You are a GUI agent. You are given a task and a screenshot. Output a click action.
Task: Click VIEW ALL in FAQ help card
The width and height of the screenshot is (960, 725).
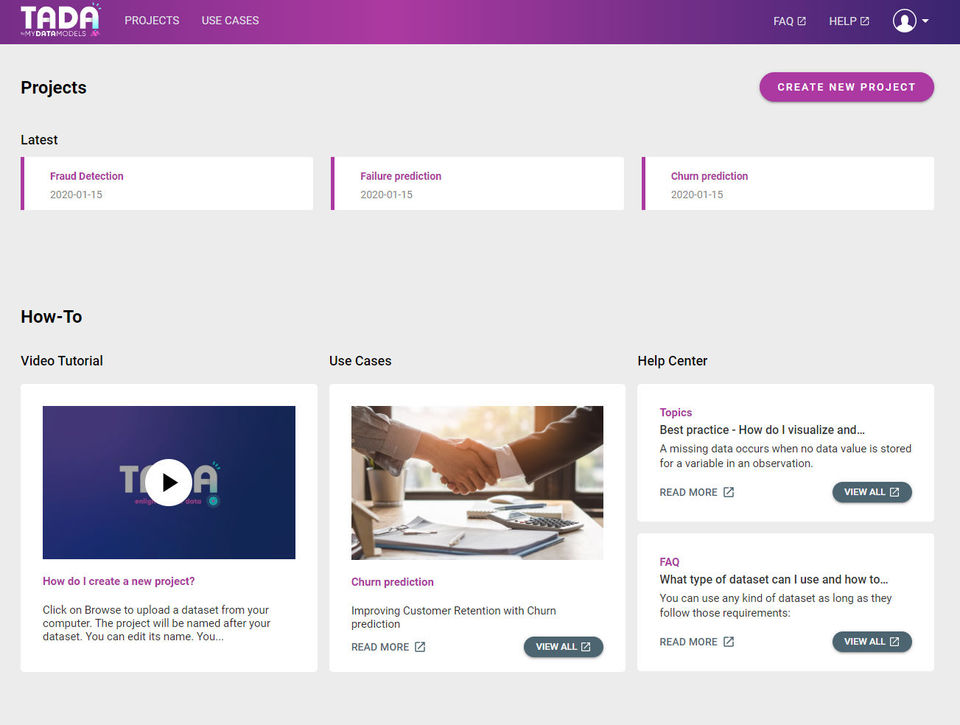[872, 641]
